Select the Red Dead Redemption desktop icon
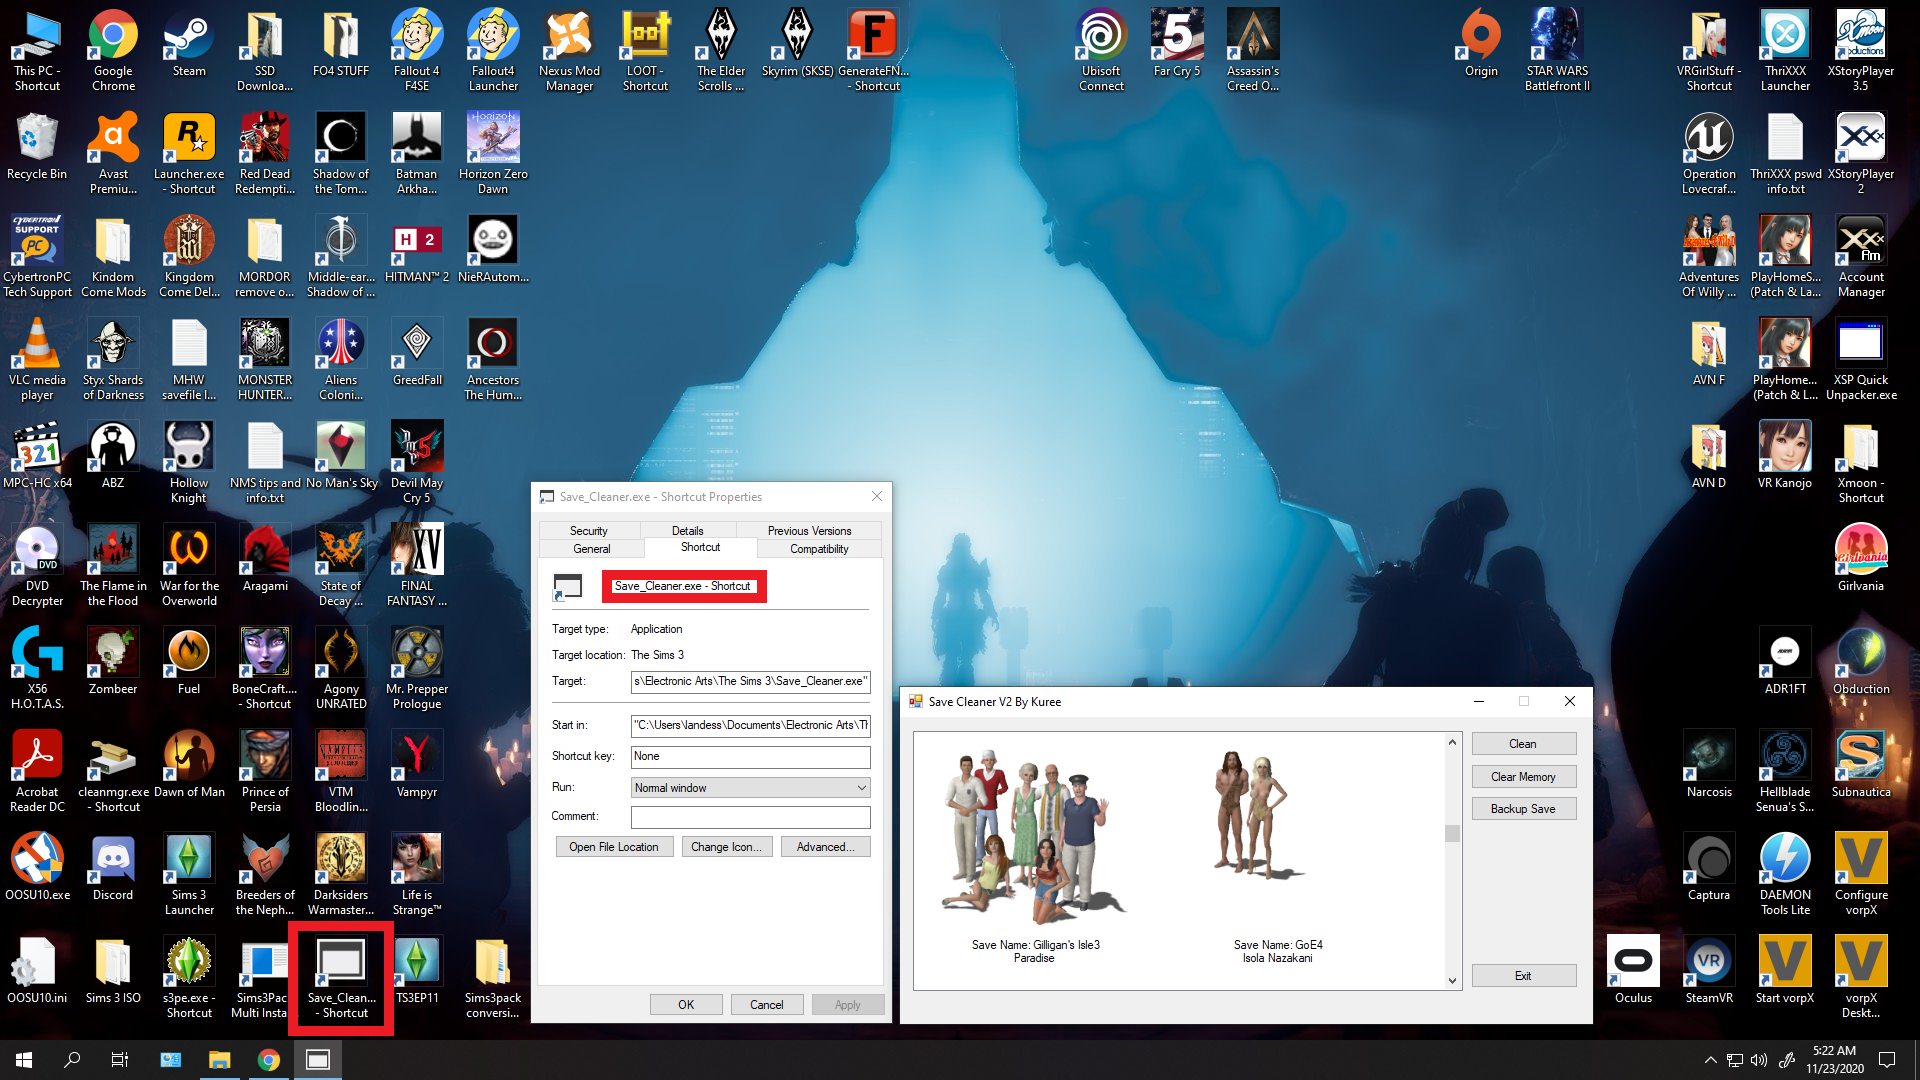 [265, 153]
